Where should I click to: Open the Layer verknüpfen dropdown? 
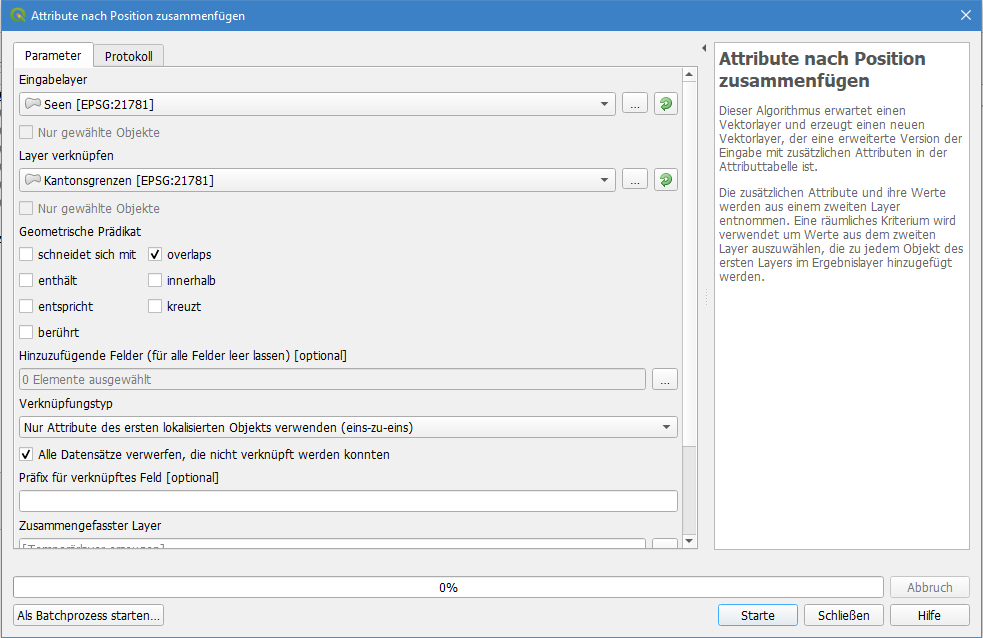coord(605,180)
